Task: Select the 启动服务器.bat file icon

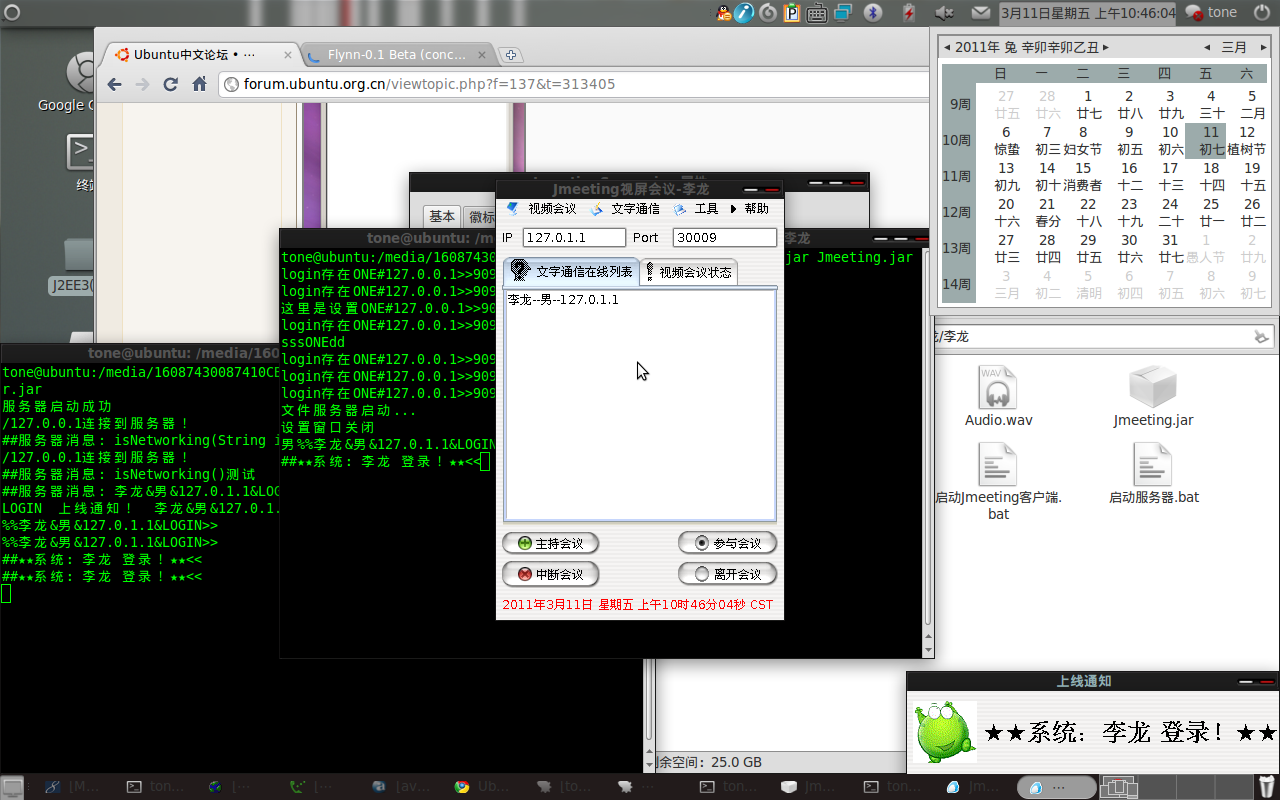Action: 1153,474
